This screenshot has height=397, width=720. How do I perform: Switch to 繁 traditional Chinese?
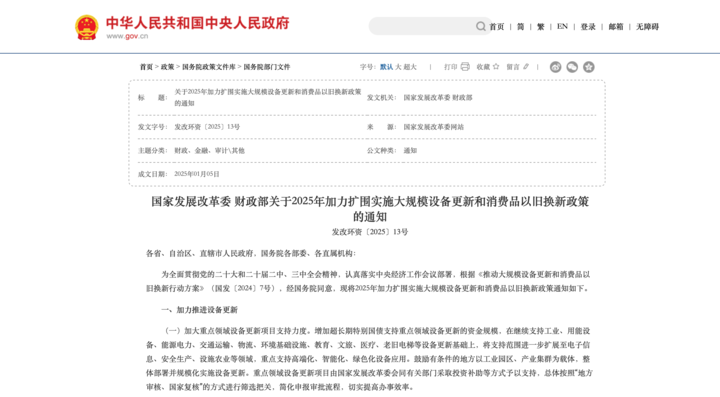pos(540,27)
